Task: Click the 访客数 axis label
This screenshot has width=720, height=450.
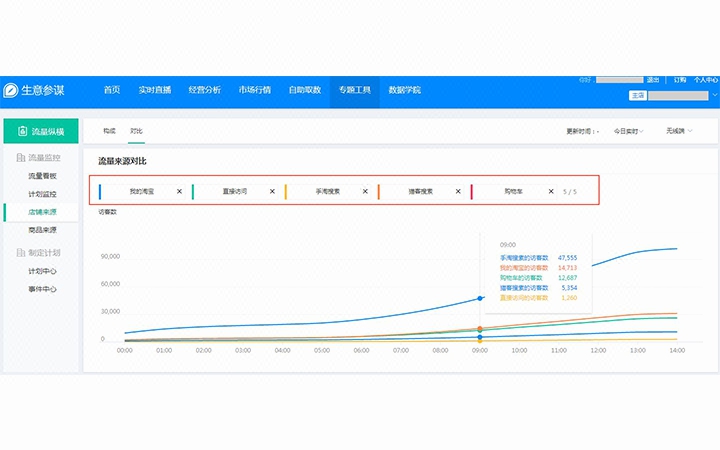Action: pyautogui.click(x=107, y=212)
